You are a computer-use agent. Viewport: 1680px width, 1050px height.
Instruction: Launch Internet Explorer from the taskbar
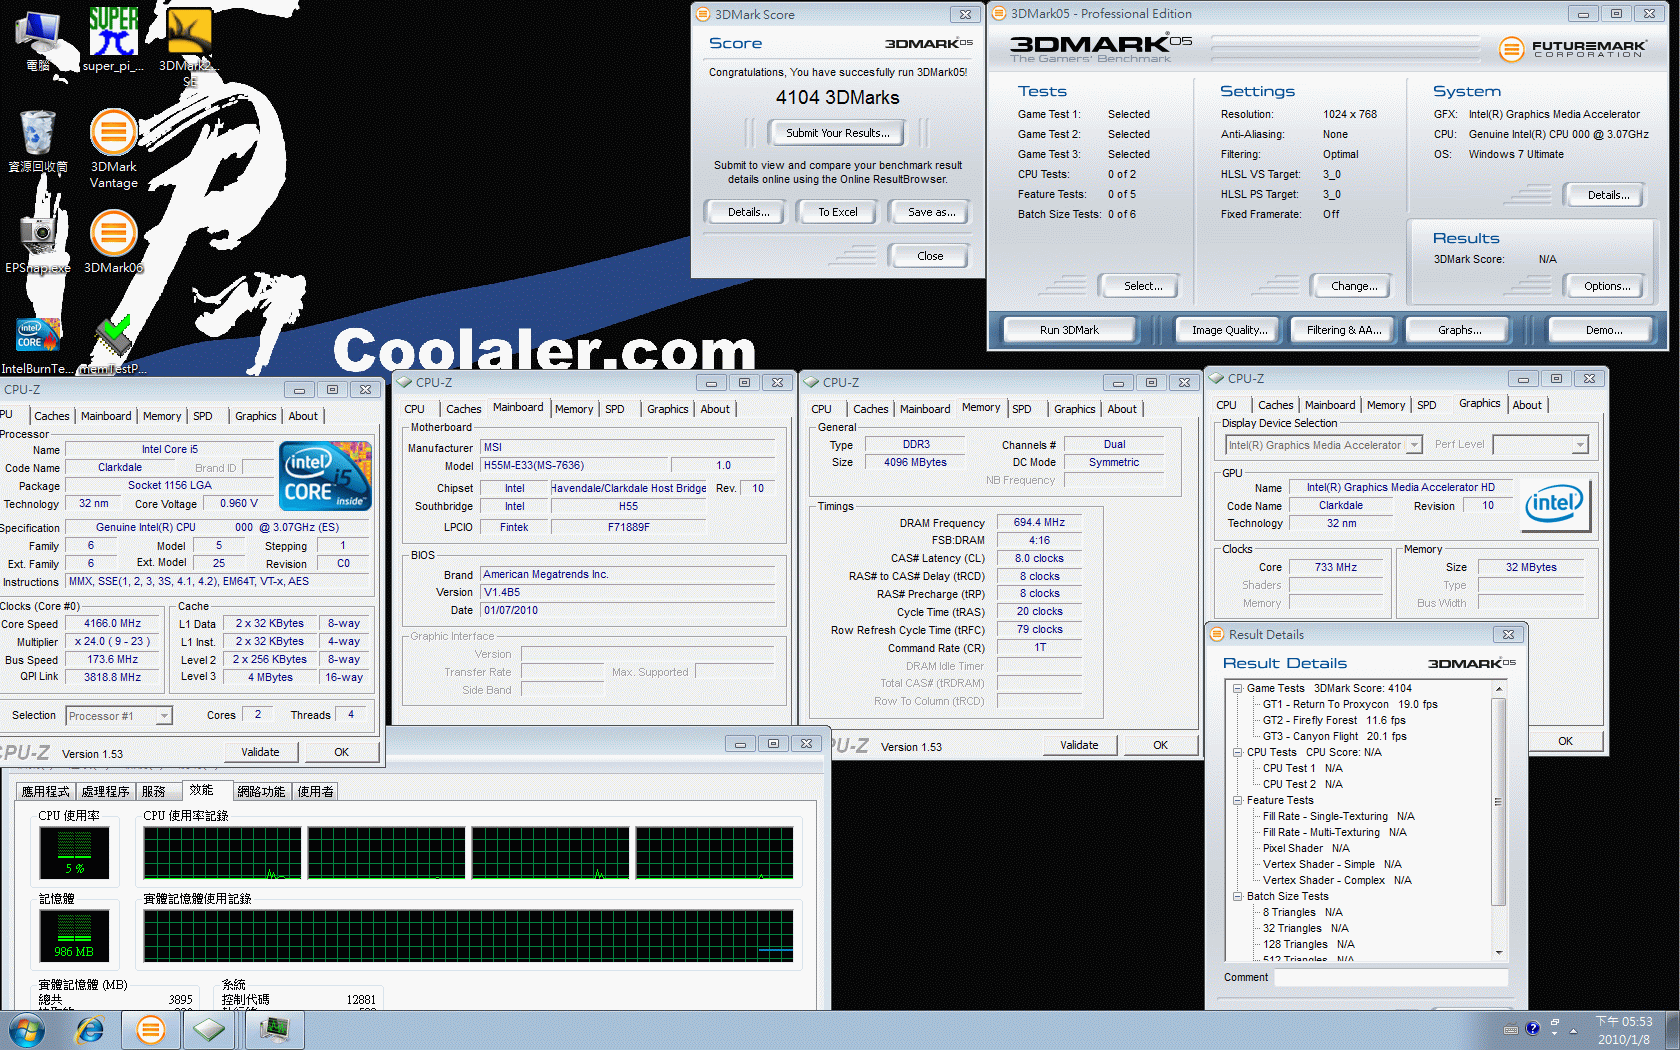pyautogui.click(x=90, y=1030)
